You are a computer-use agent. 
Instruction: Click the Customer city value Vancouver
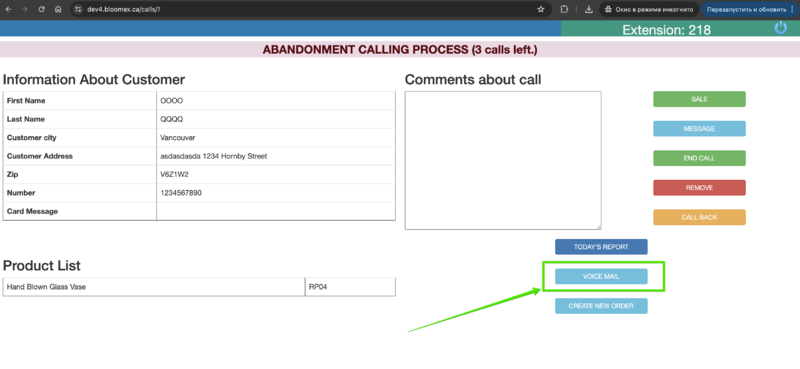point(178,138)
